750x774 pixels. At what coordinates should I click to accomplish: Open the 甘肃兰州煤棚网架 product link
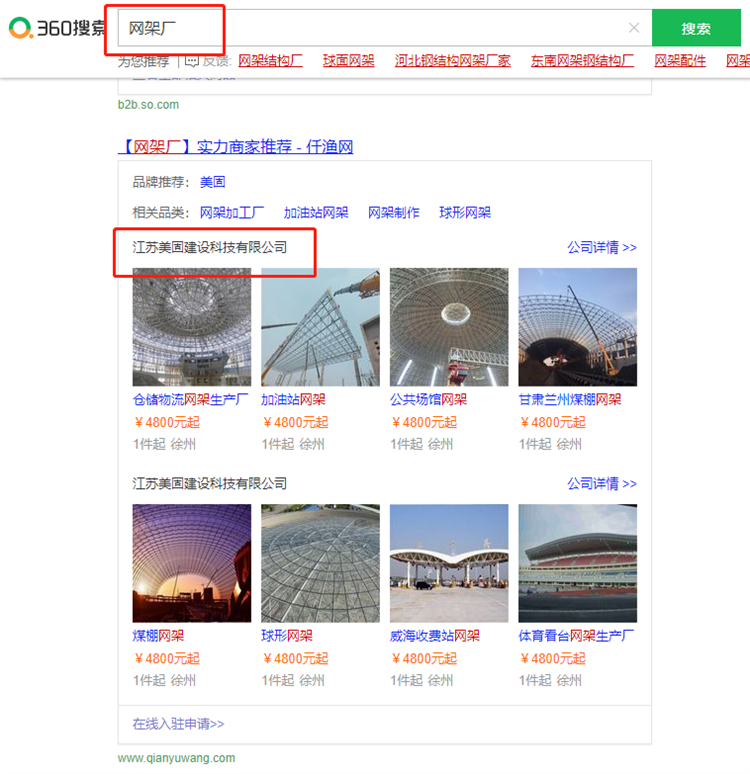coord(569,399)
